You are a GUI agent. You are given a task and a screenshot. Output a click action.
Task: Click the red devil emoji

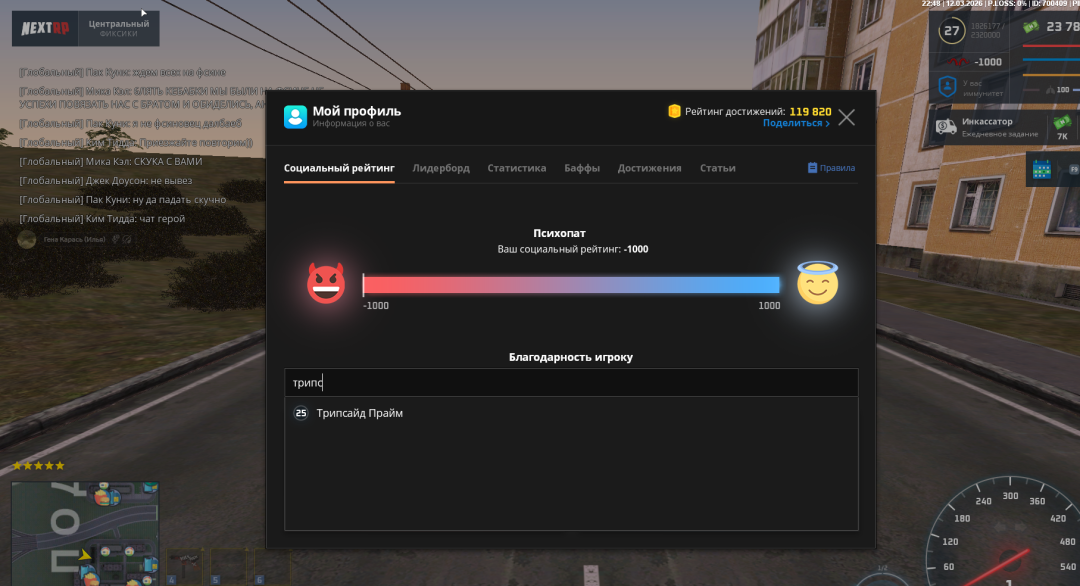326,285
